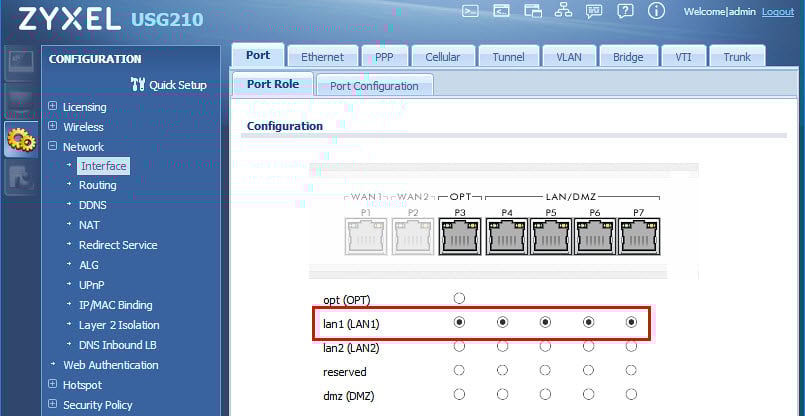Open the VTI tab
The height and width of the screenshot is (416, 805).
[x=683, y=56]
